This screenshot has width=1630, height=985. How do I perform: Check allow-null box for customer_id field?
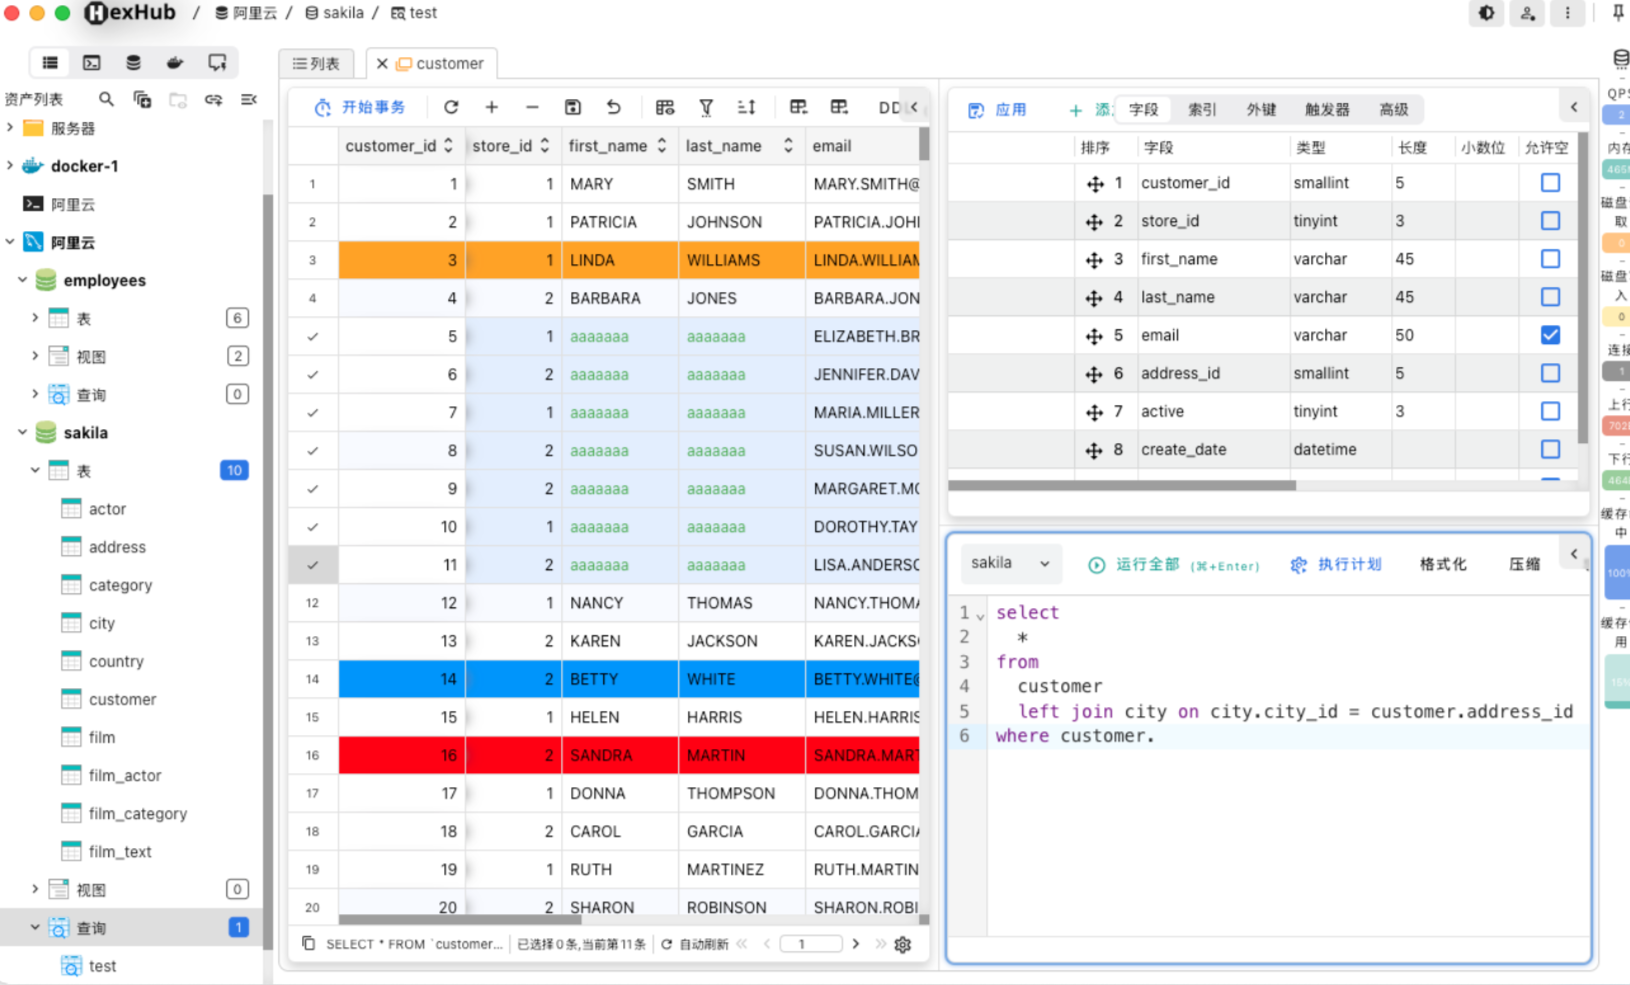click(1550, 183)
